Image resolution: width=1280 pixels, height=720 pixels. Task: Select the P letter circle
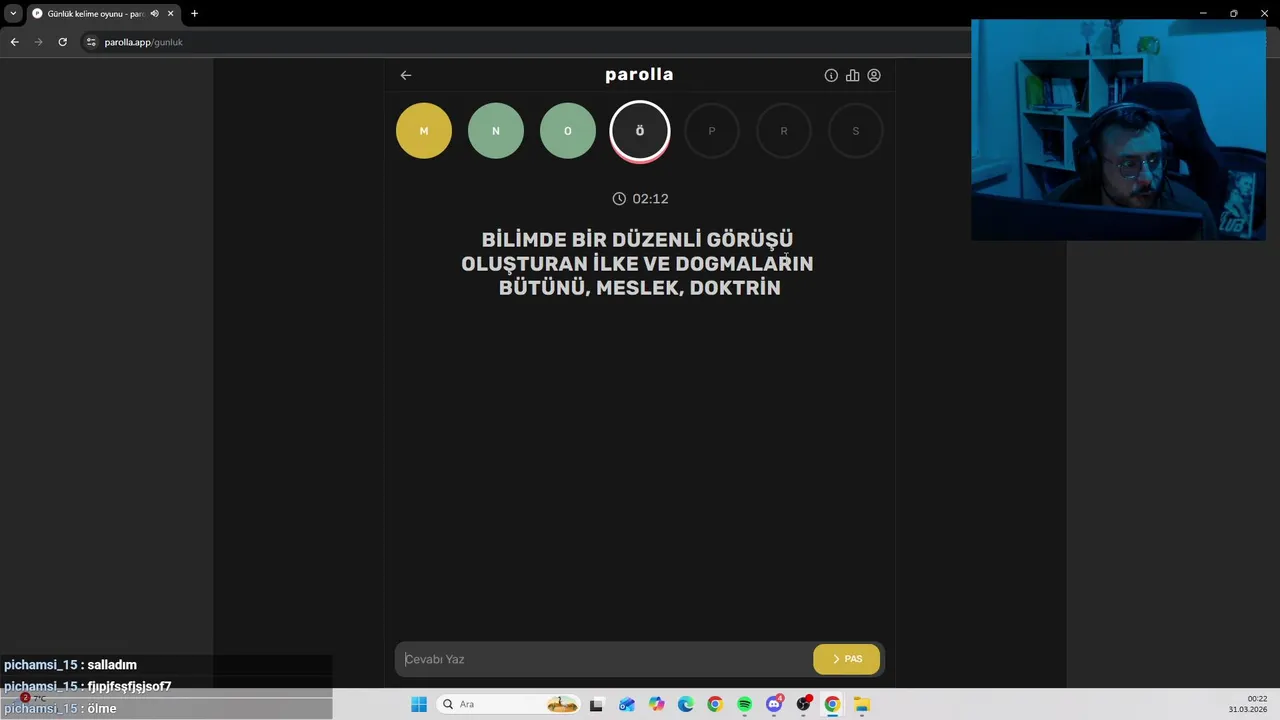click(x=712, y=131)
